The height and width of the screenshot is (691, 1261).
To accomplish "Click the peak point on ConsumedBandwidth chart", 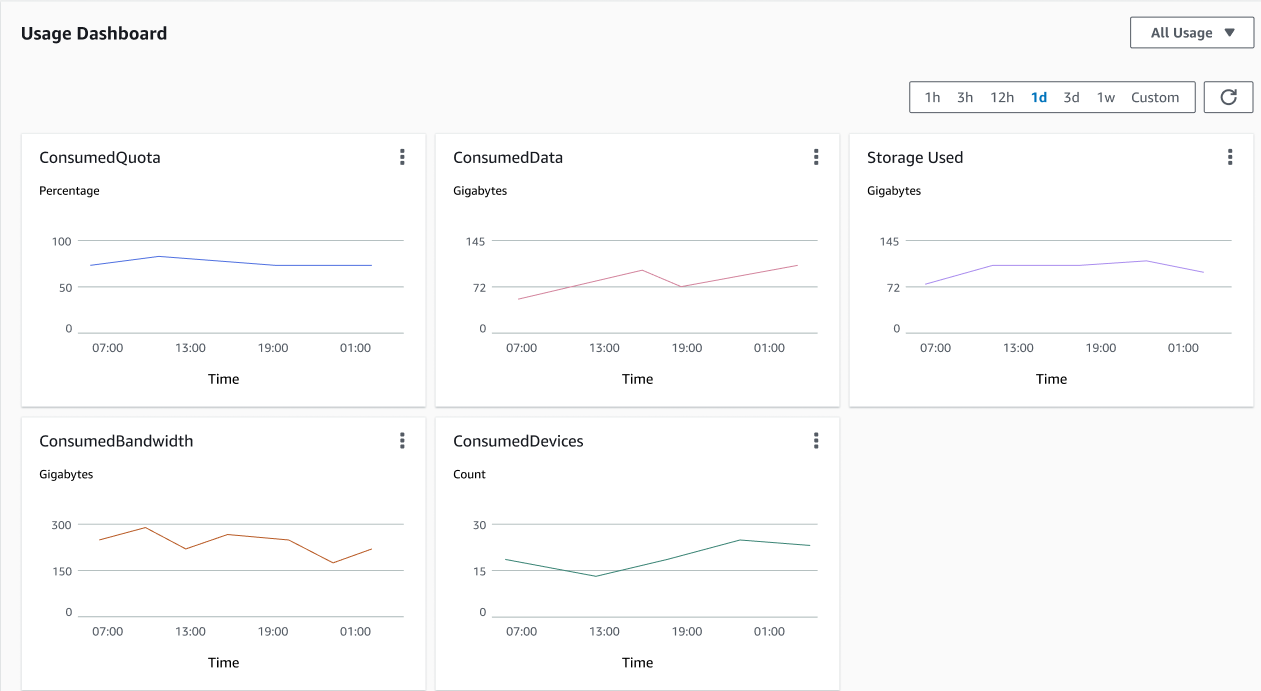I will [x=145, y=527].
